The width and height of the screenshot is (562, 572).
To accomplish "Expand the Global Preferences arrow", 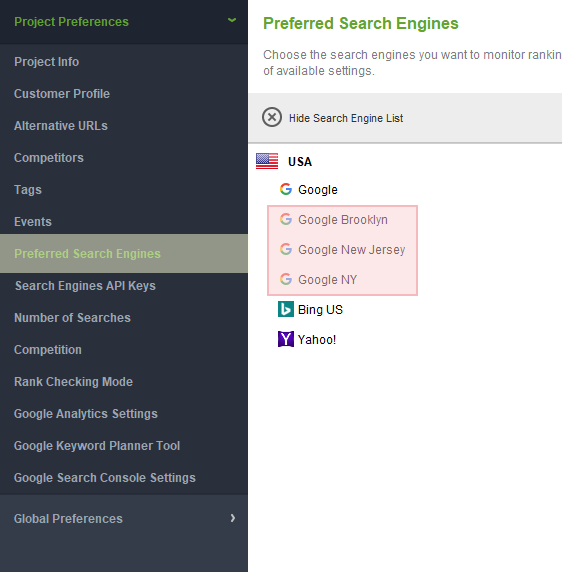I will pyautogui.click(x=233, y=518).
